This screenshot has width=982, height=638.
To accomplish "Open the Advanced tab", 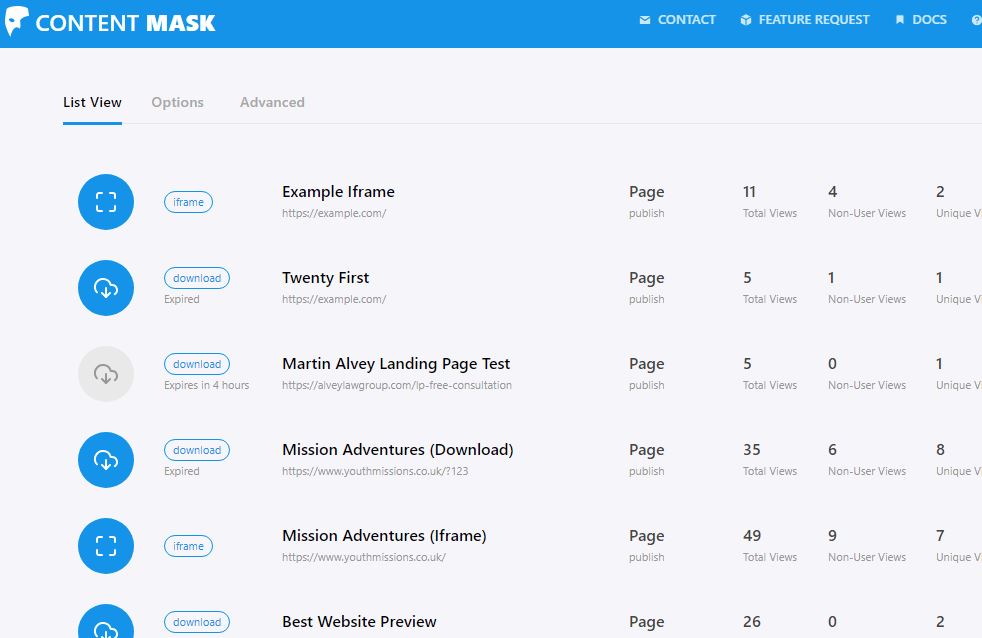I will (272, 102).
